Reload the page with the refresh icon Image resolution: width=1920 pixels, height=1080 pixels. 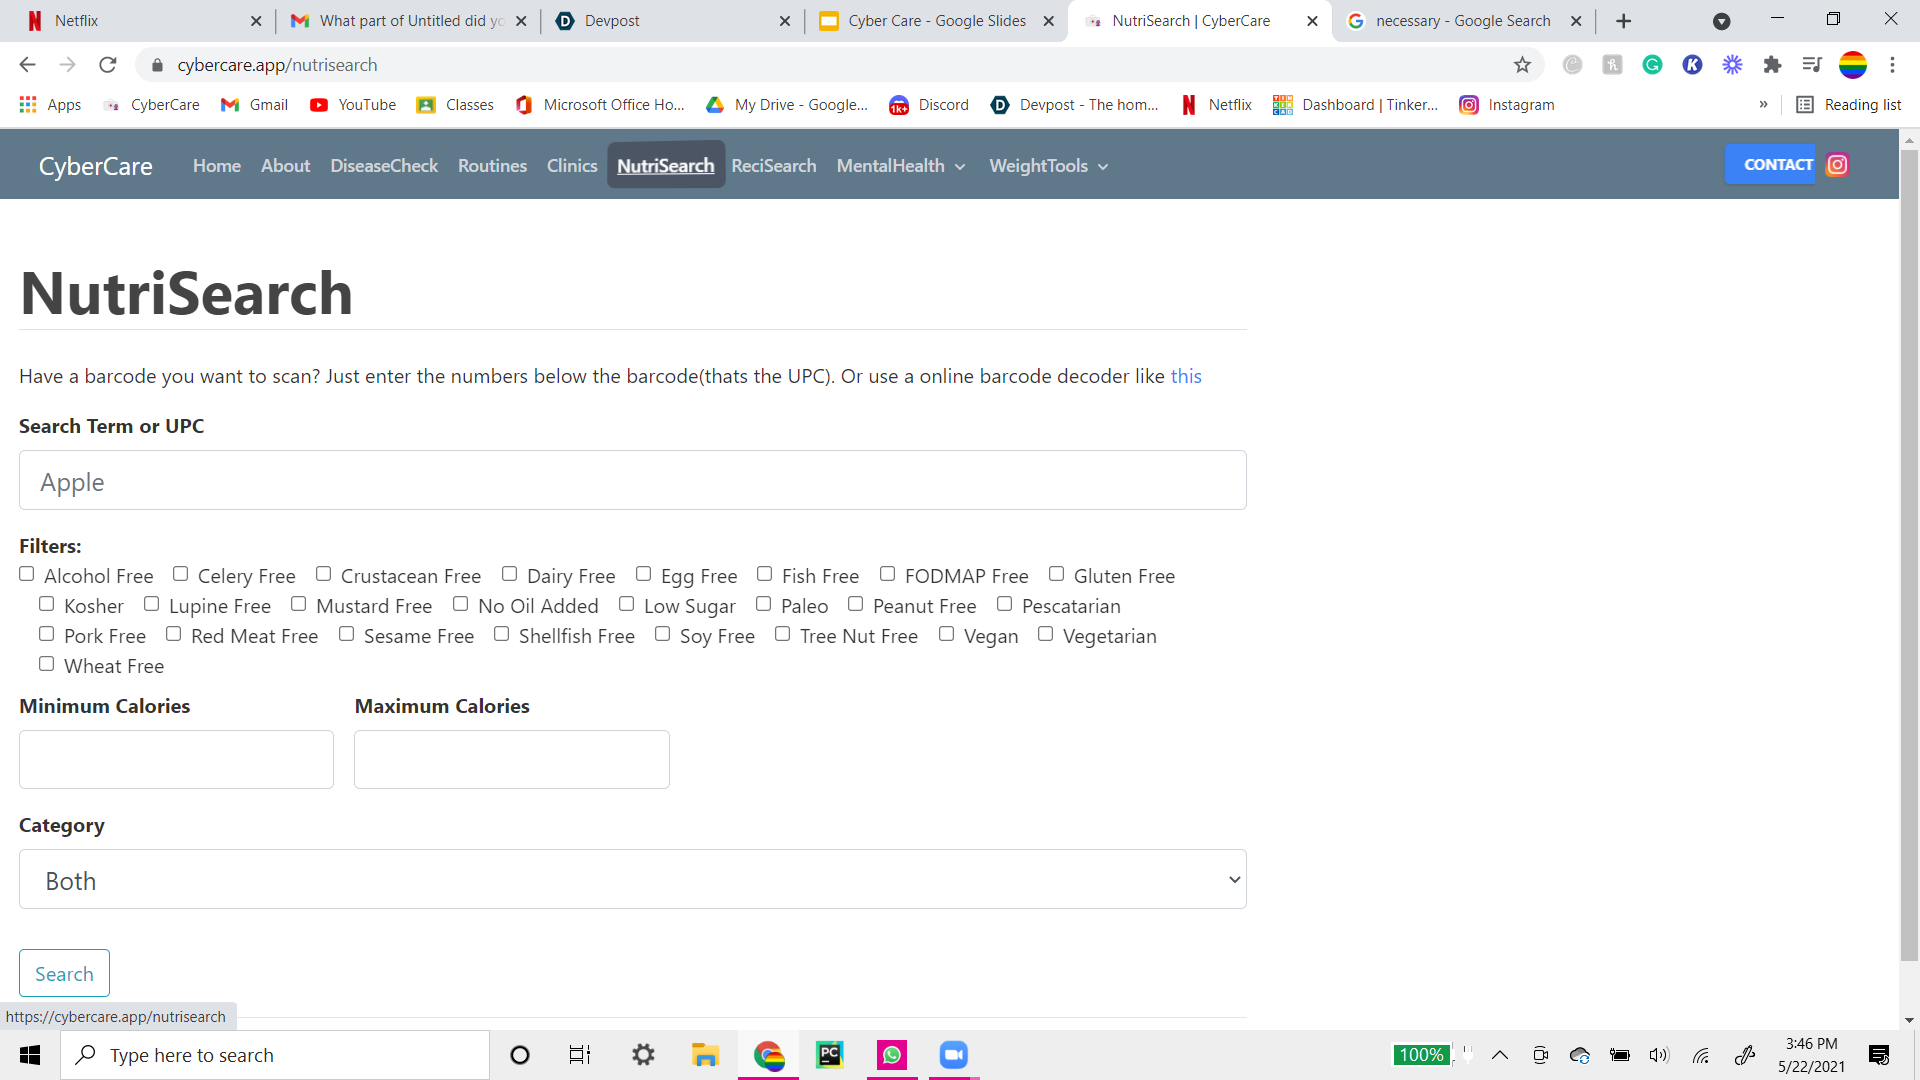pos(108,65)
